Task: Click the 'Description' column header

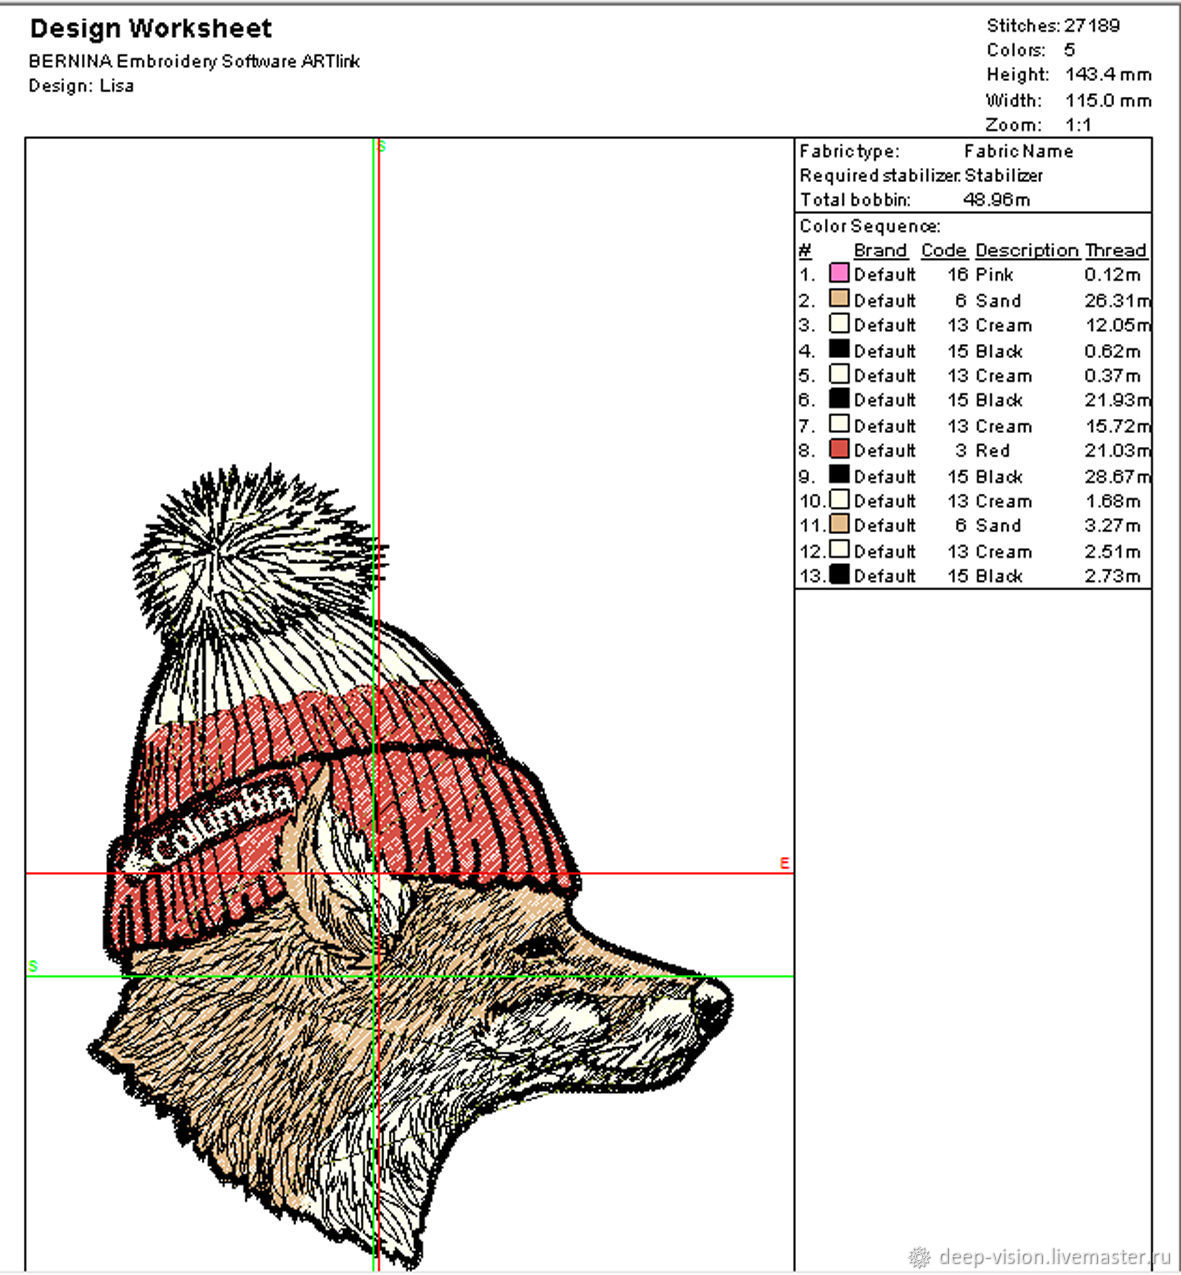Action: [x=1027, y=250]
